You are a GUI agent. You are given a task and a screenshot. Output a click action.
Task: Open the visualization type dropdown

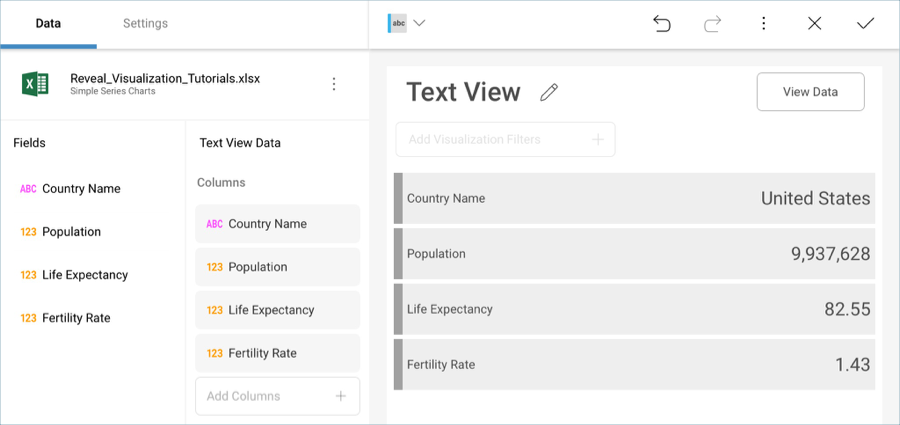coord(408,23)
